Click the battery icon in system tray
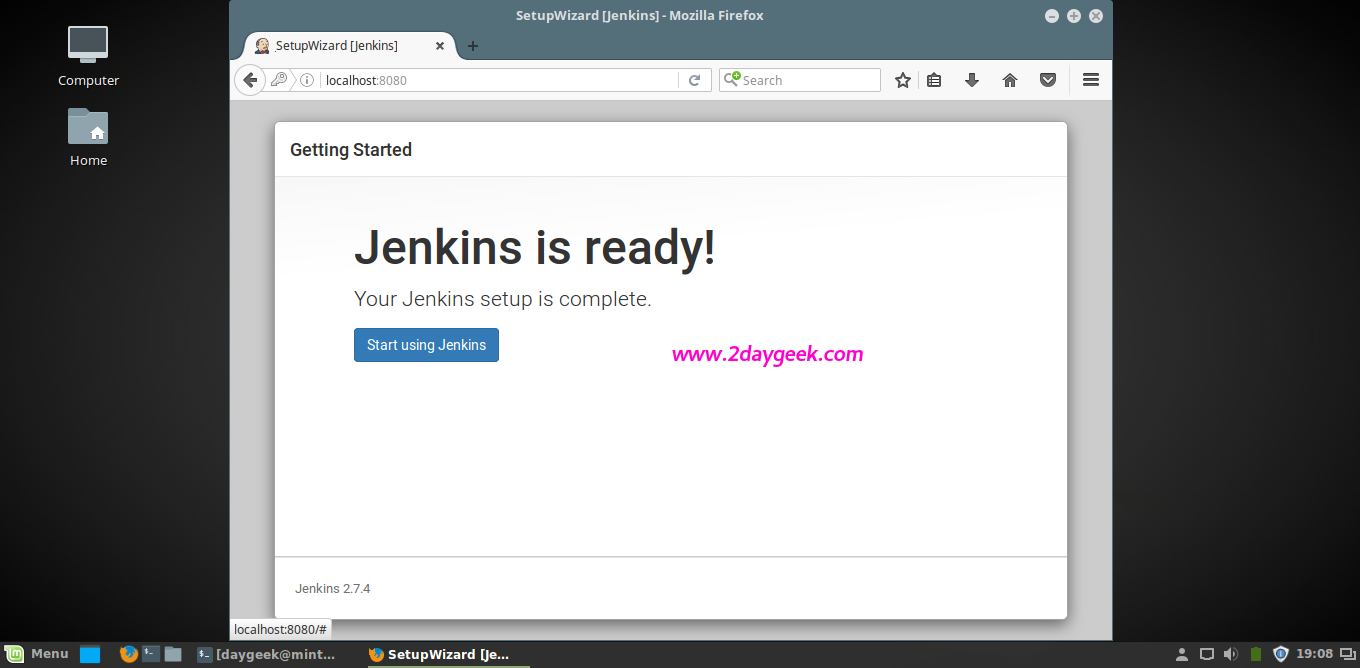Screen dimensions: 1360x668 point(1256,654)
